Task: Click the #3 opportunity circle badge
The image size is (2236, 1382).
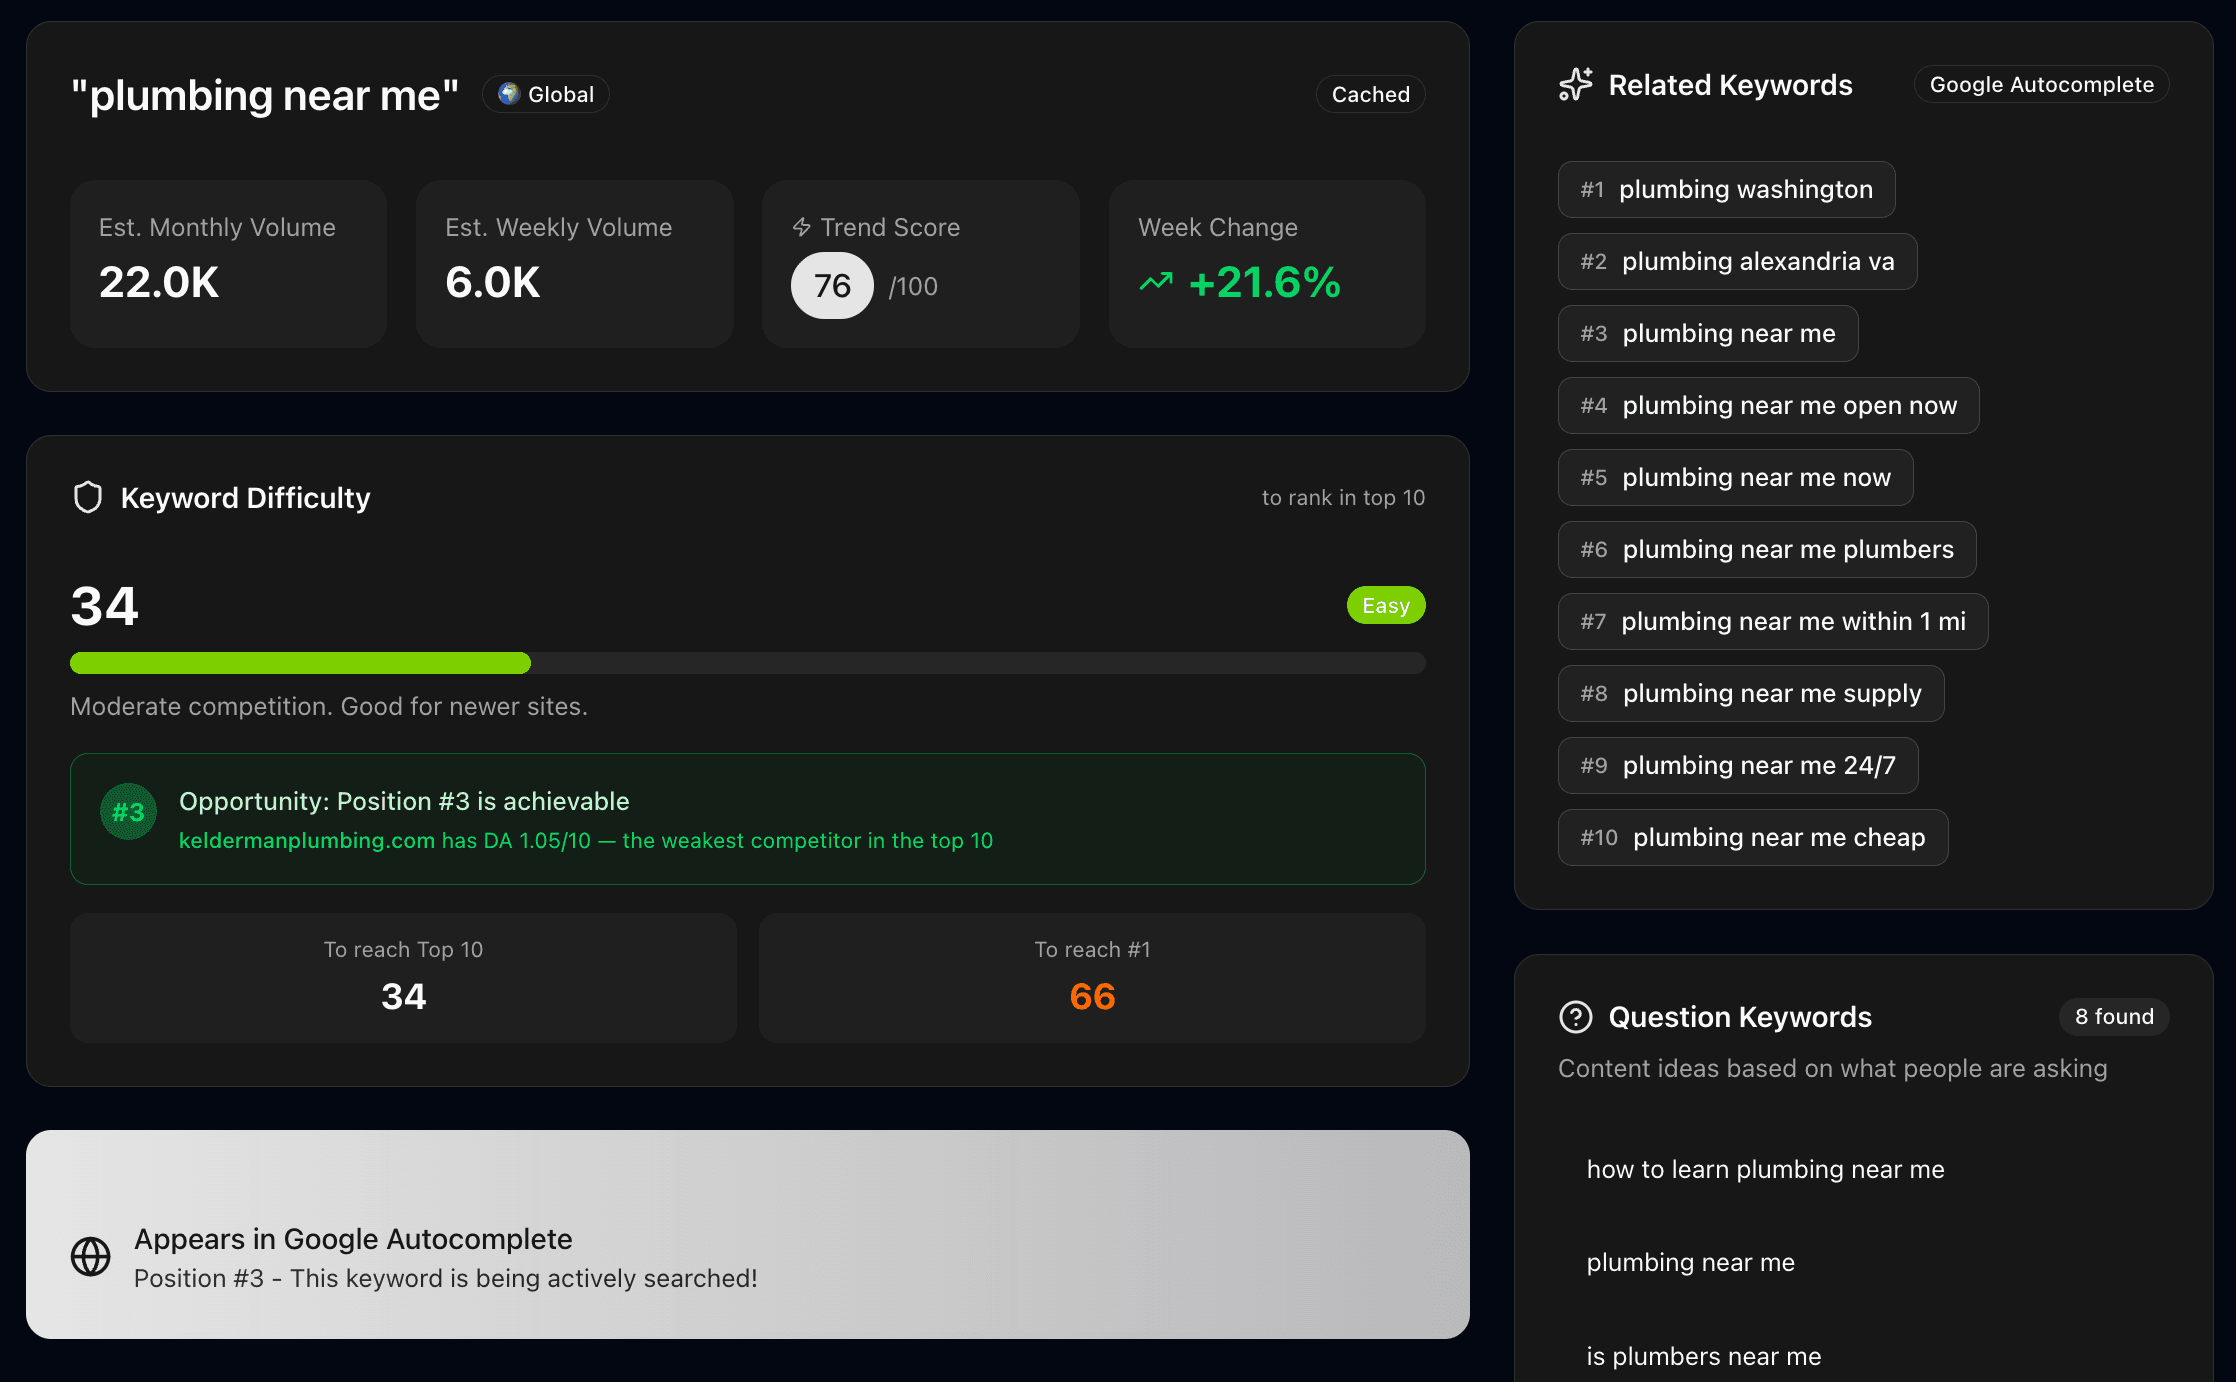Action: (128, 812)
